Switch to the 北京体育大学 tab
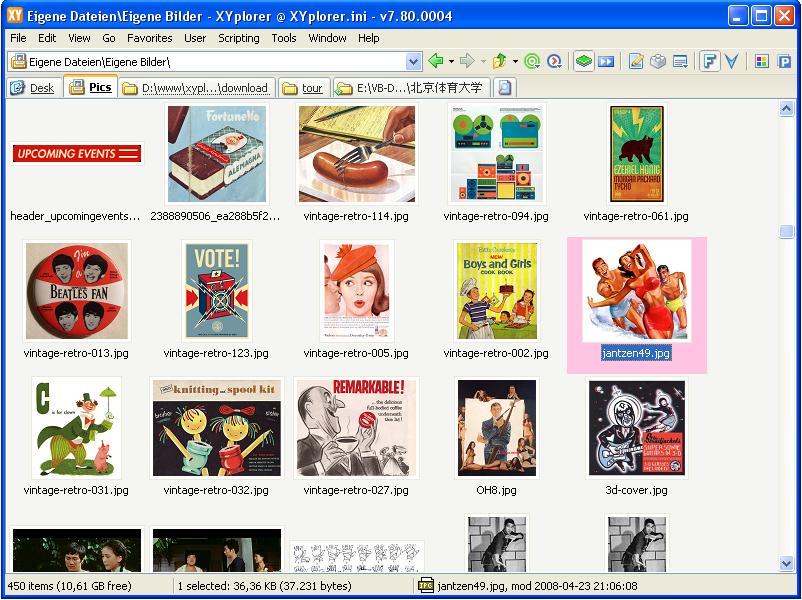This screenshot has height=600, width=802. pos(411,88)
